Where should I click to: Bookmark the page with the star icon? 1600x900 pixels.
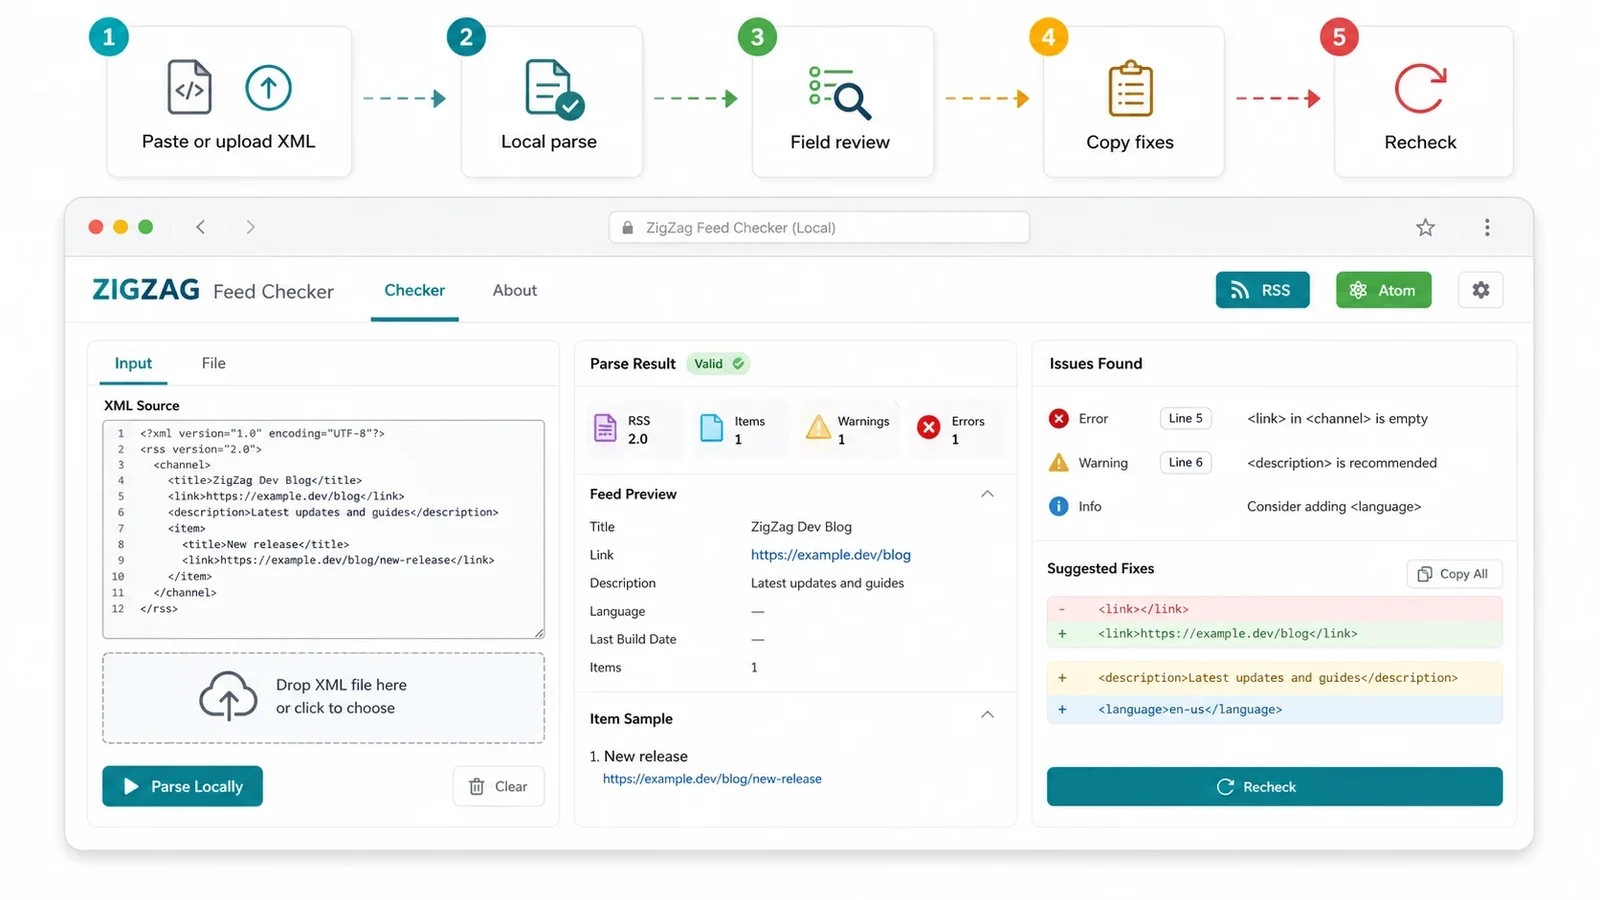[x=1425, y=227]
